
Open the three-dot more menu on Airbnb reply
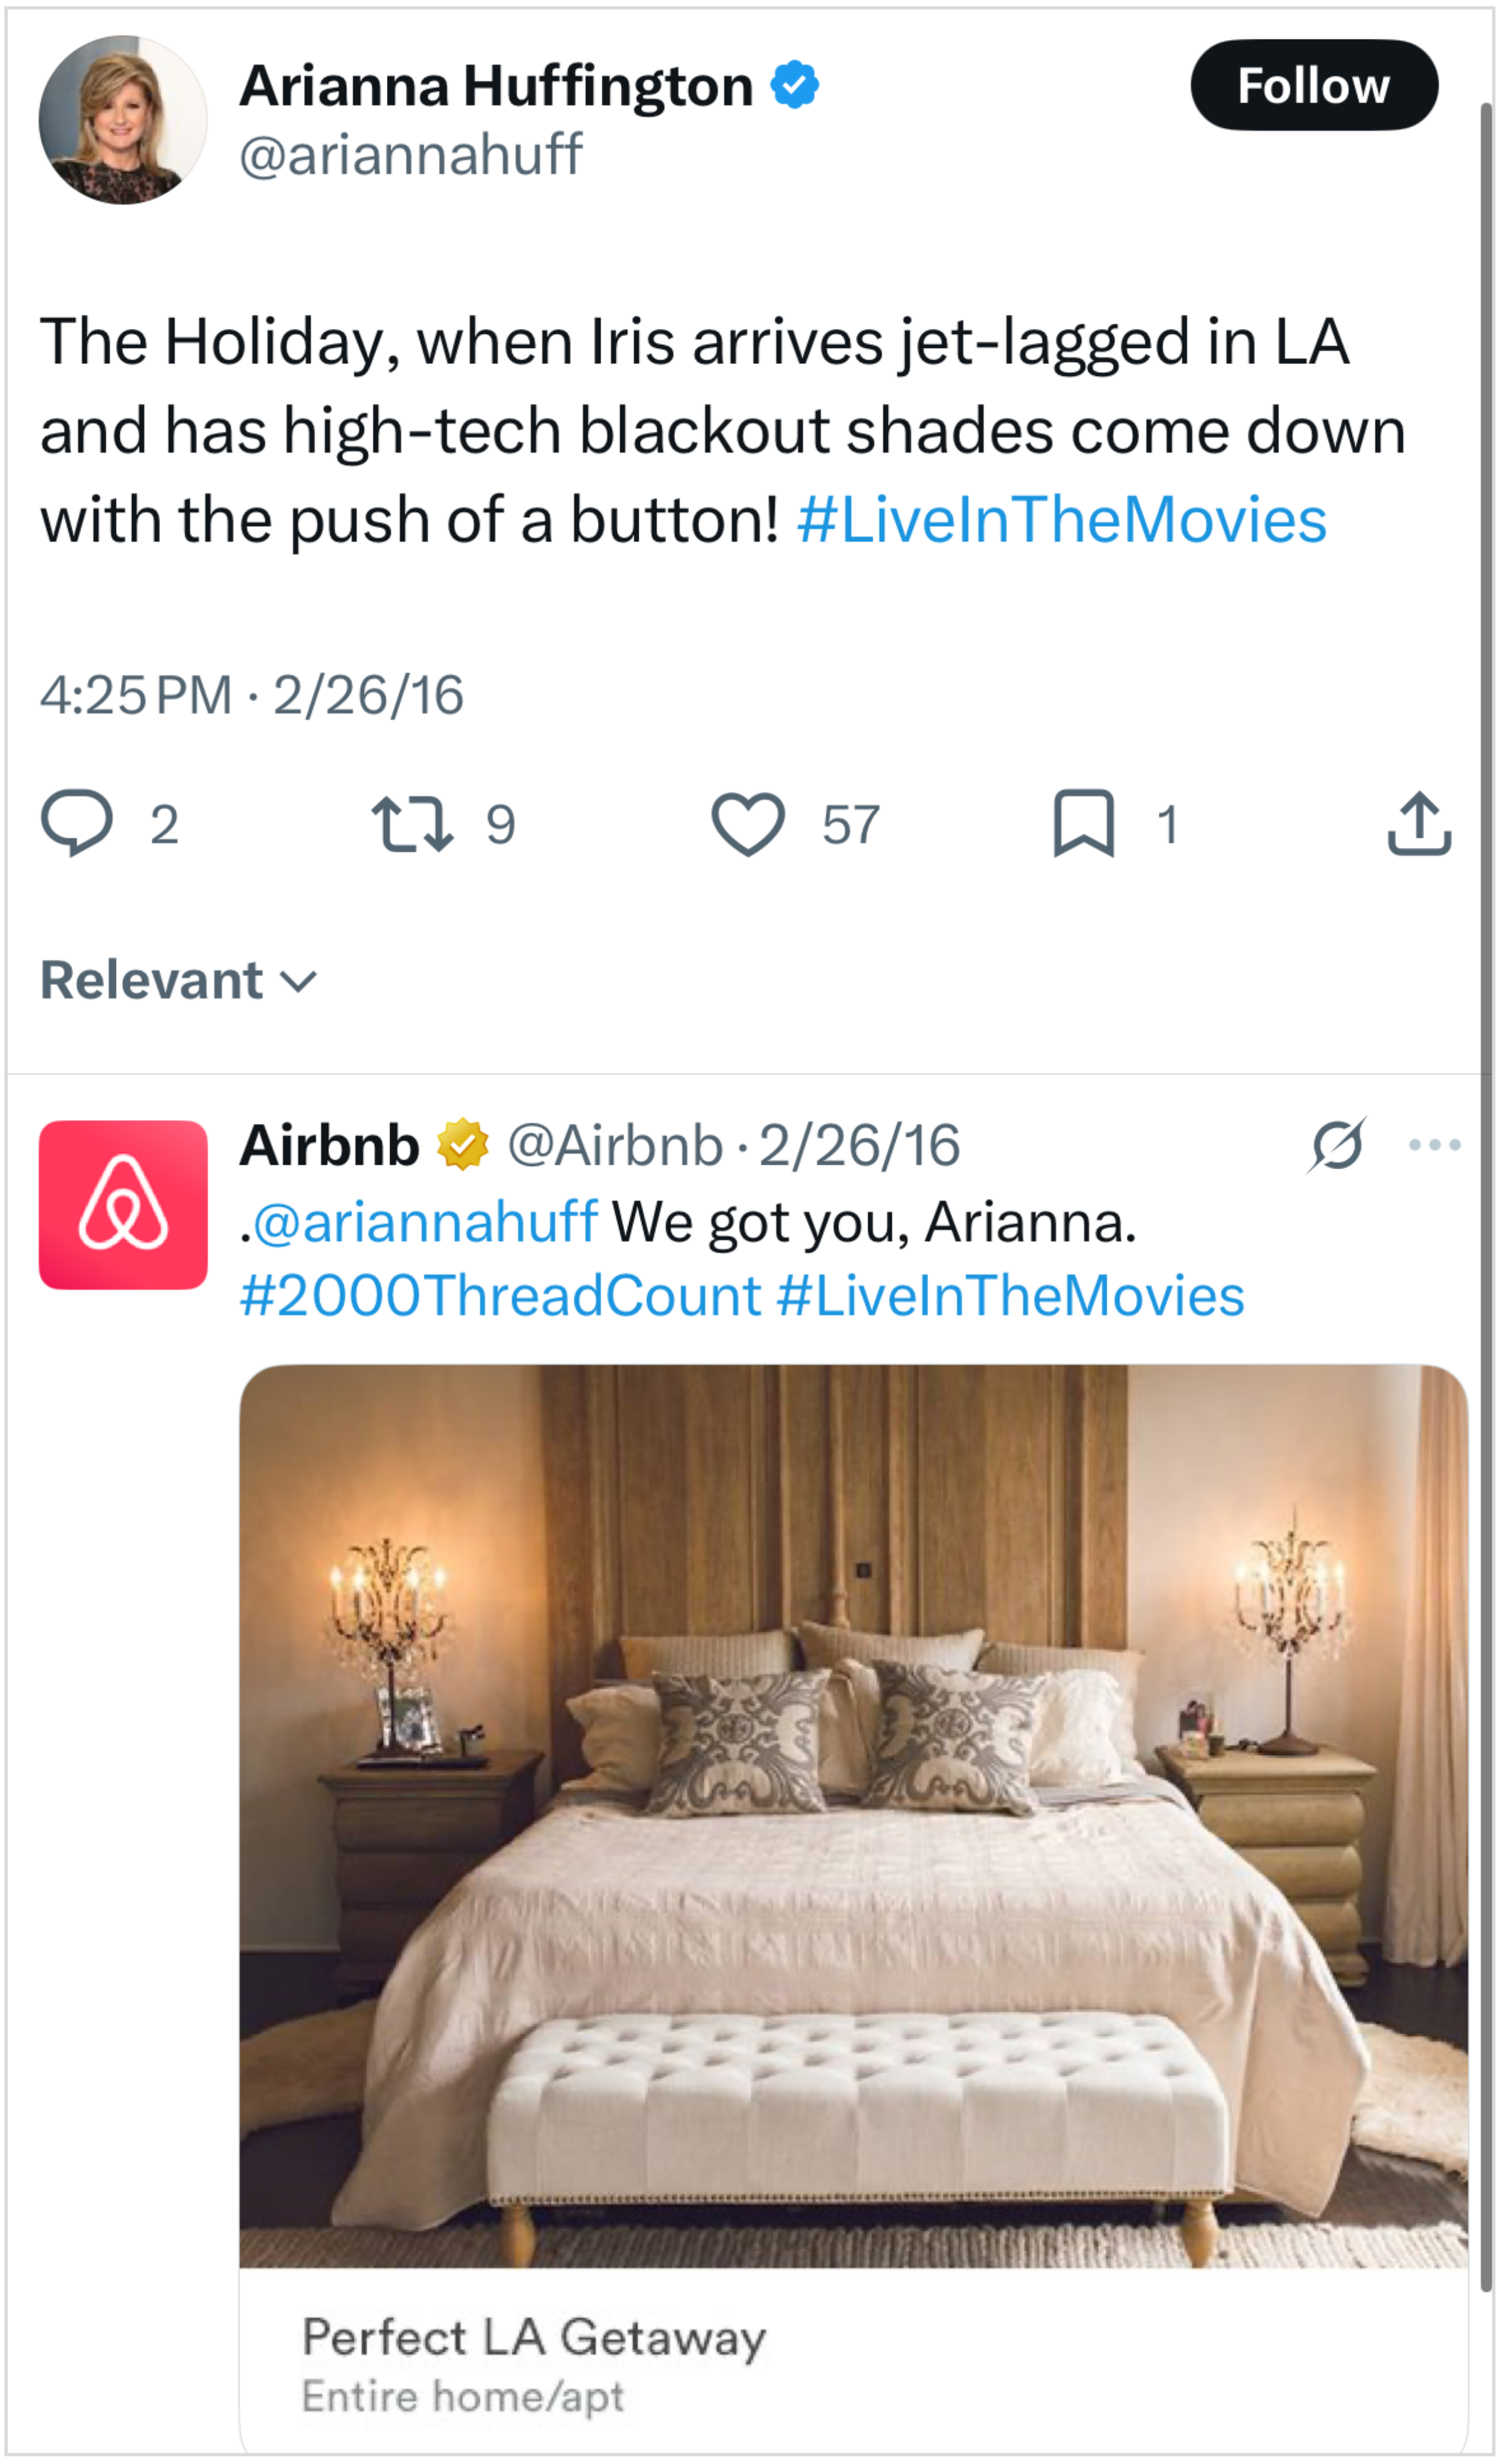[1434, 1145]
